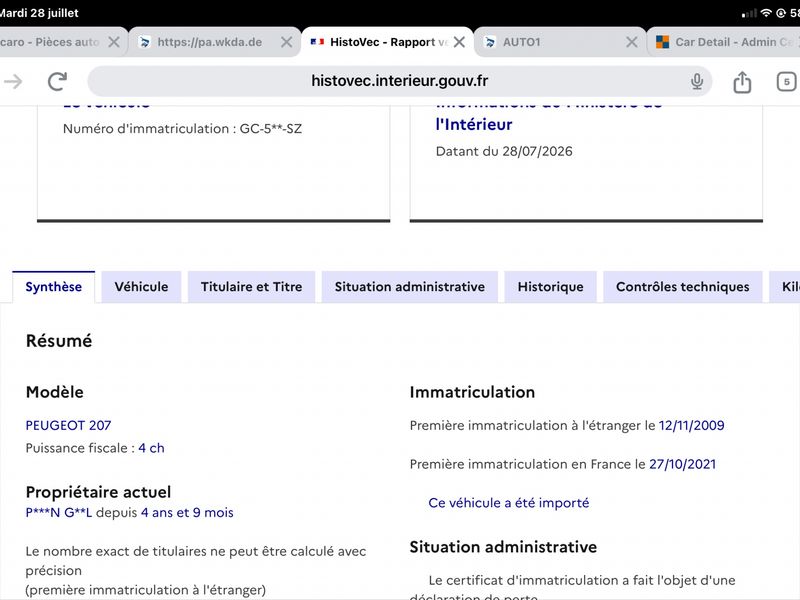This screenshot has height=600, width=800.
Task: Click the date 12/11/2009
Action: point(691,426)
